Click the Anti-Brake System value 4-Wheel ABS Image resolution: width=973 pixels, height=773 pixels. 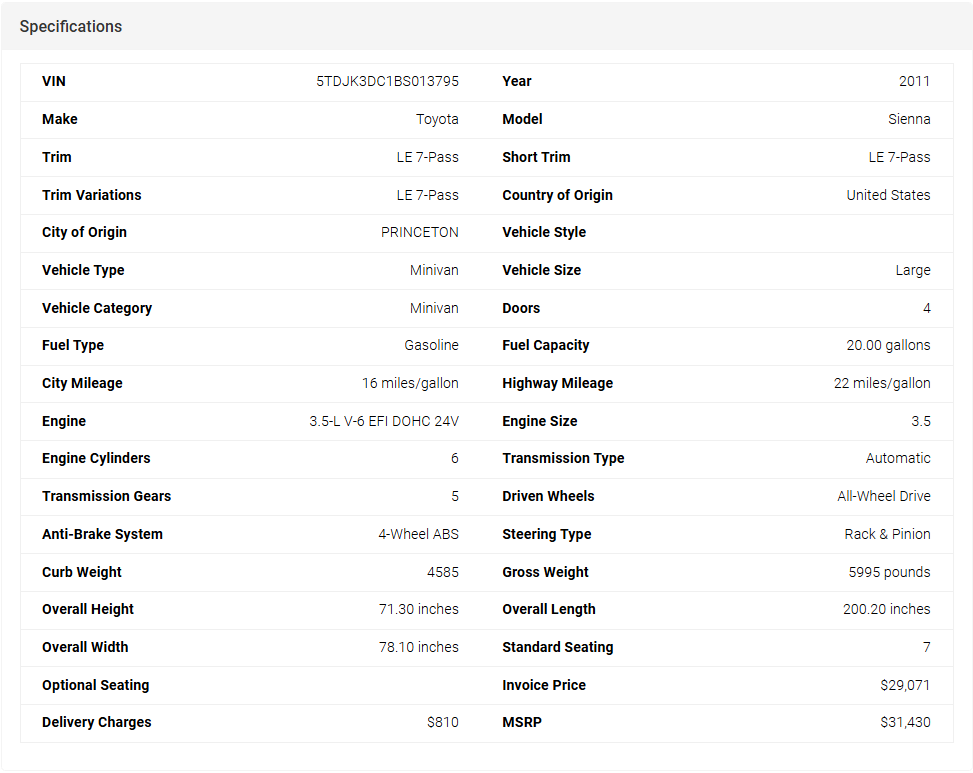[x=418, y=535]
